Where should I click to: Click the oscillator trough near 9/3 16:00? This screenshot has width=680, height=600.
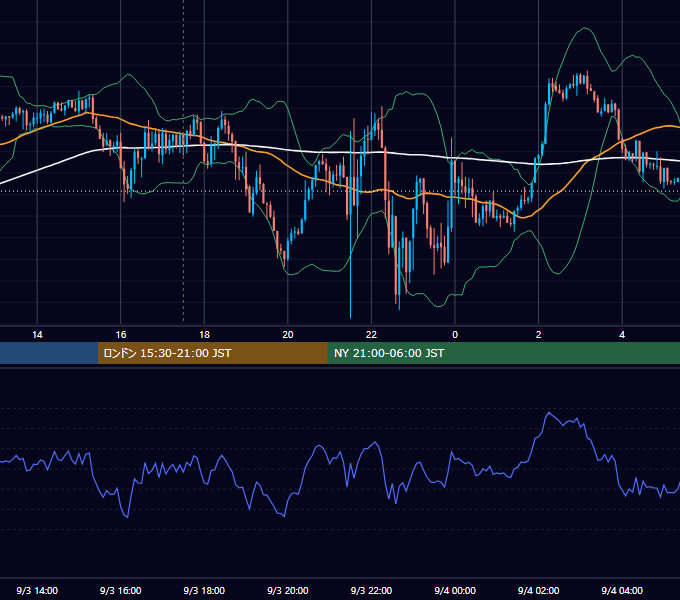(127, 516)
